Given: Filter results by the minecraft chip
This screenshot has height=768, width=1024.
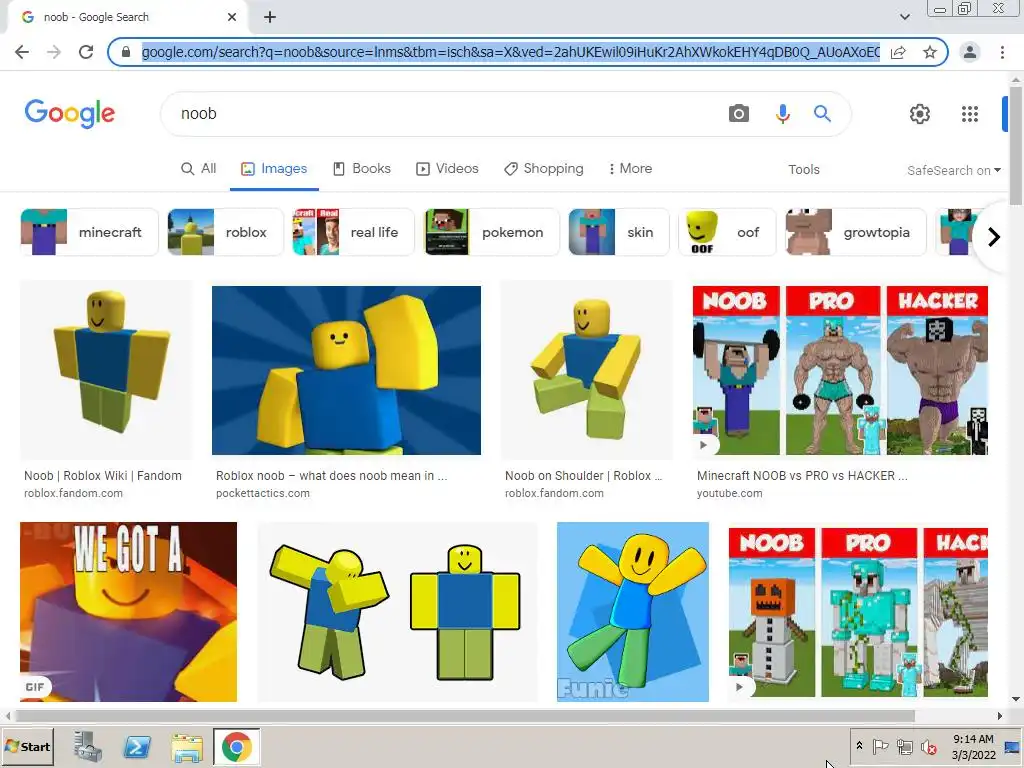Looking at the screenshot, I should 89,232.
